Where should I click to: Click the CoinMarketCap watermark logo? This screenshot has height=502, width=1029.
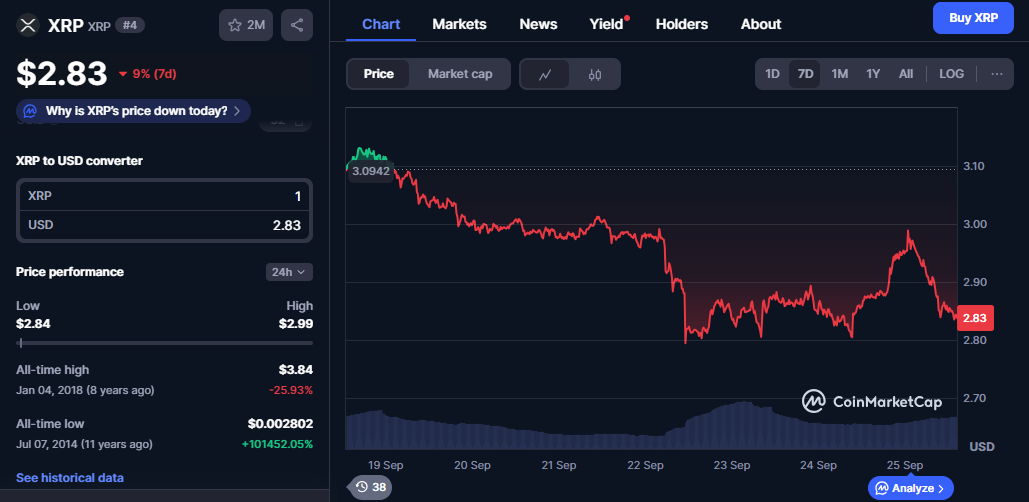pyautogui.click(x=872, y=401)
